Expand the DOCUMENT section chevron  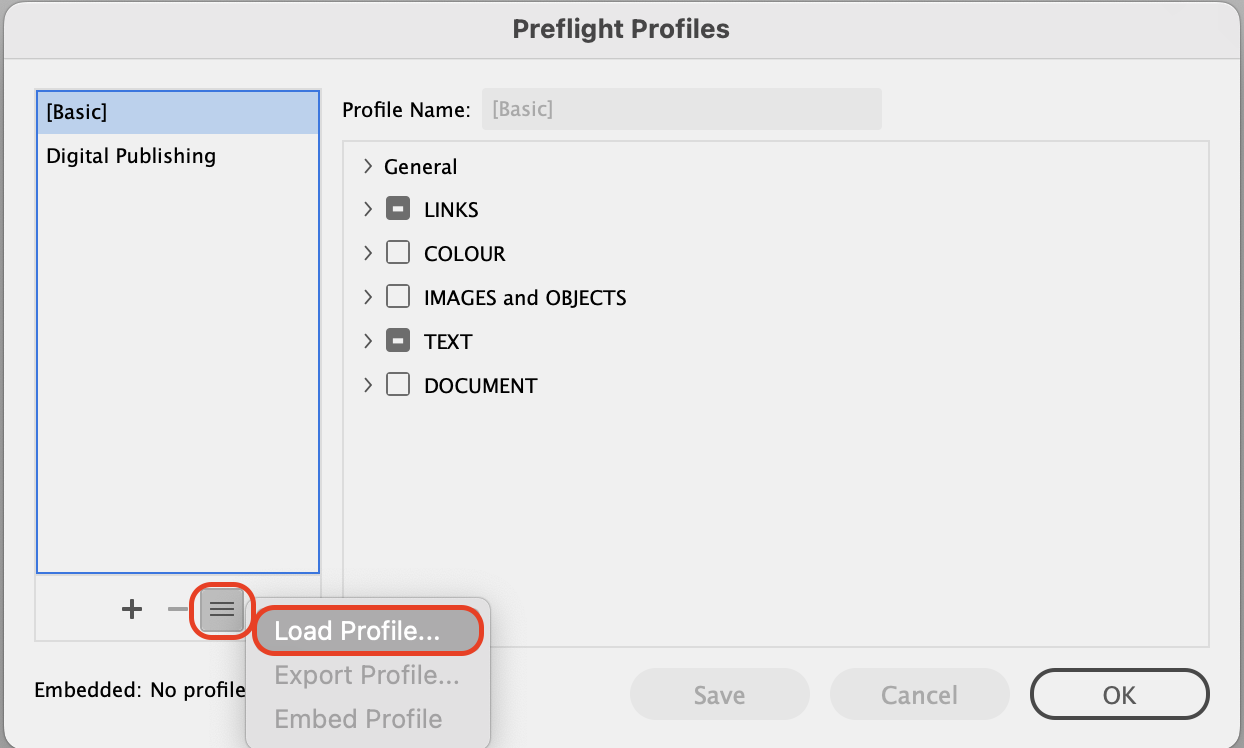tap(368, 385)
